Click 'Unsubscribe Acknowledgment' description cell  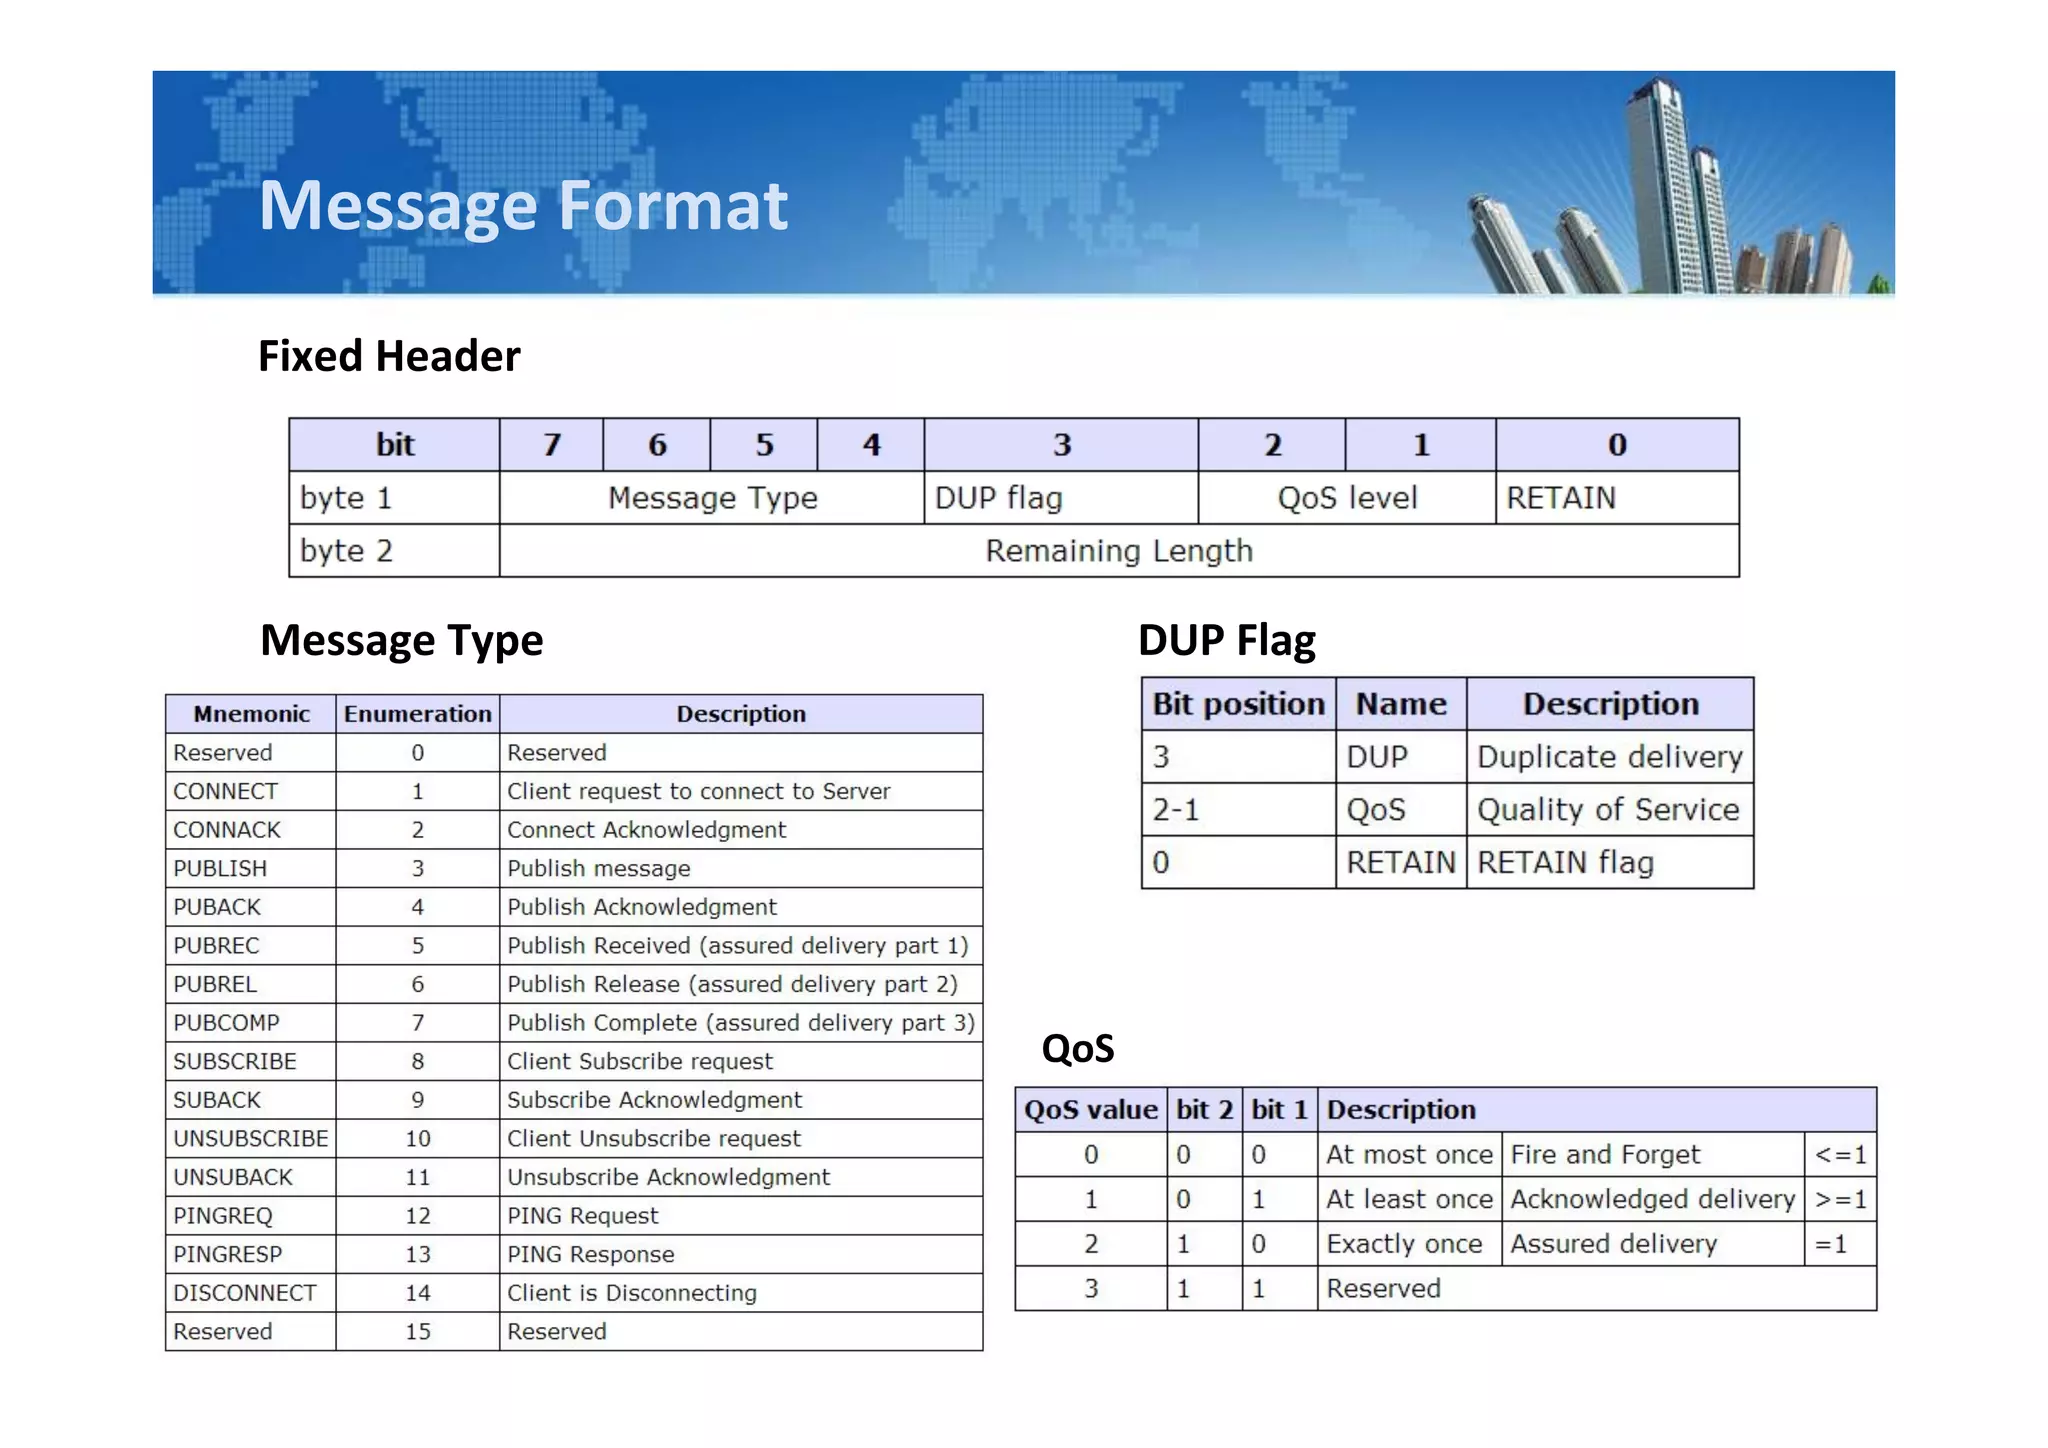tap(741, 1177)
